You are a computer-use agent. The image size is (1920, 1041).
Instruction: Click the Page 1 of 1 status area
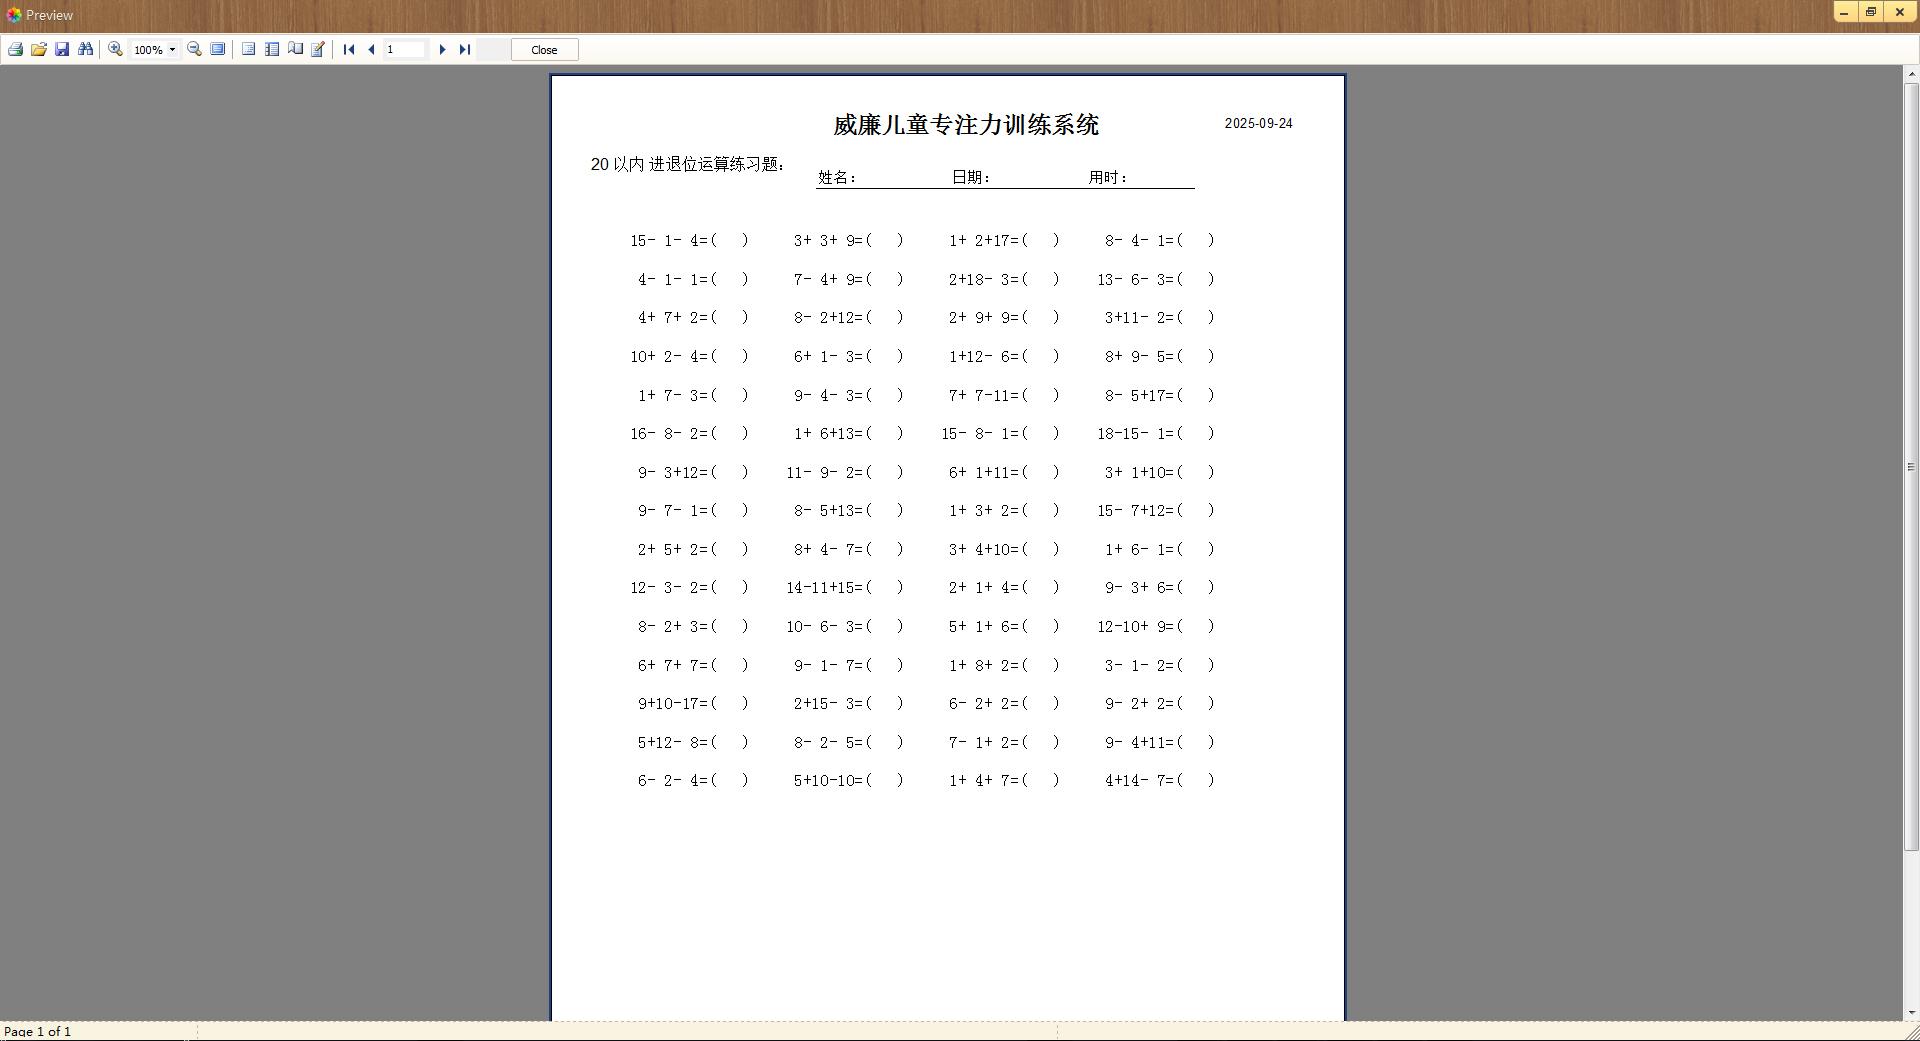[37, 1031]
